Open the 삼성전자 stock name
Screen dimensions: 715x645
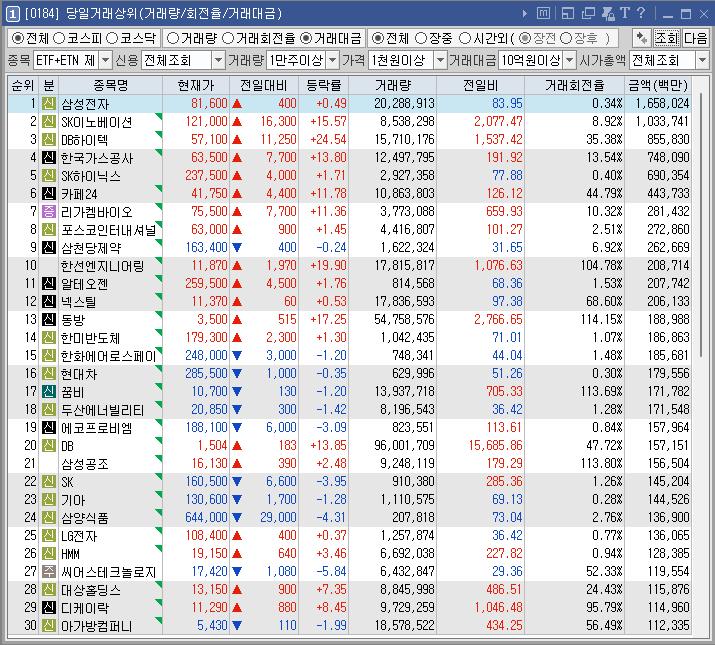85,104
